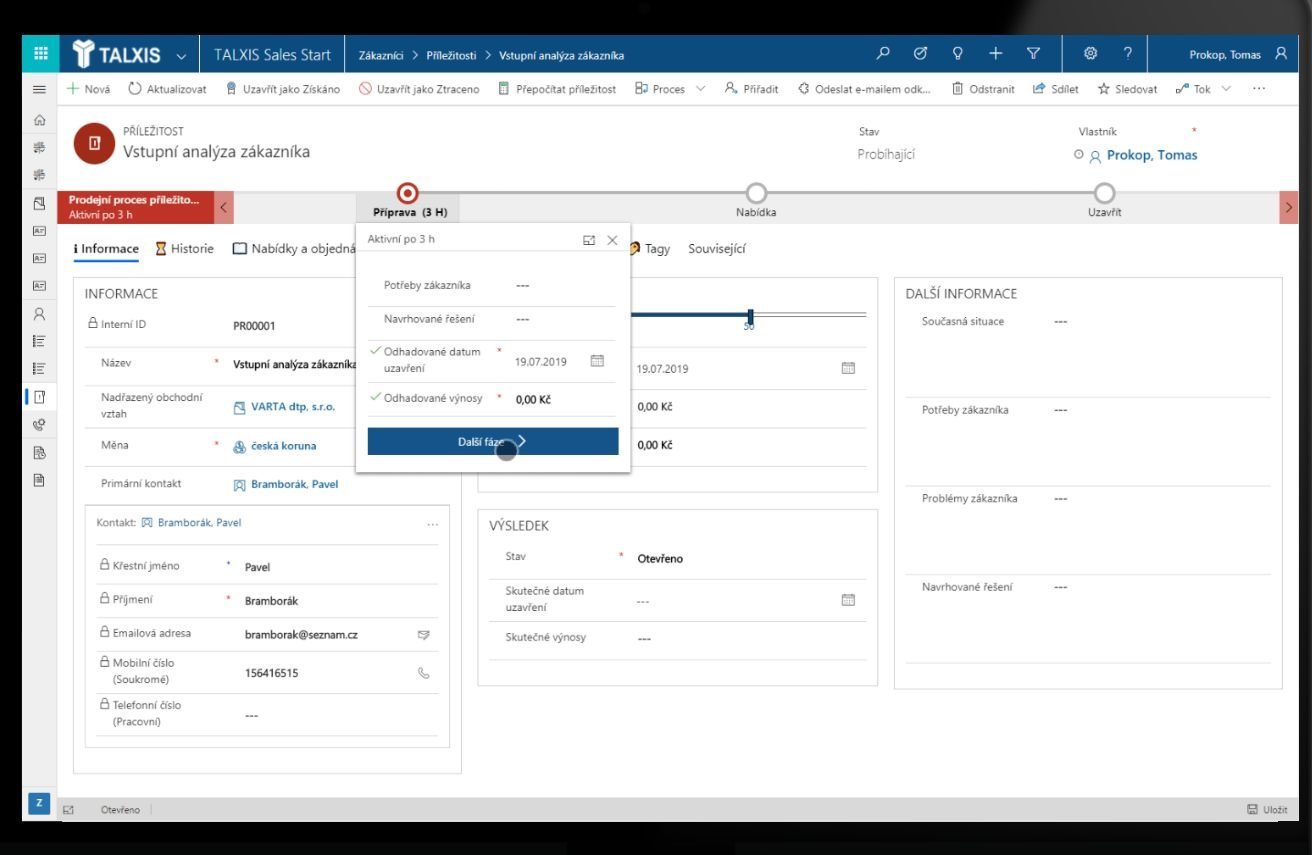The width and height of the screenshot is (1312, 855).
Task: Click Příležitosti in the breadcrumb
Action: [x=451, y=55]
